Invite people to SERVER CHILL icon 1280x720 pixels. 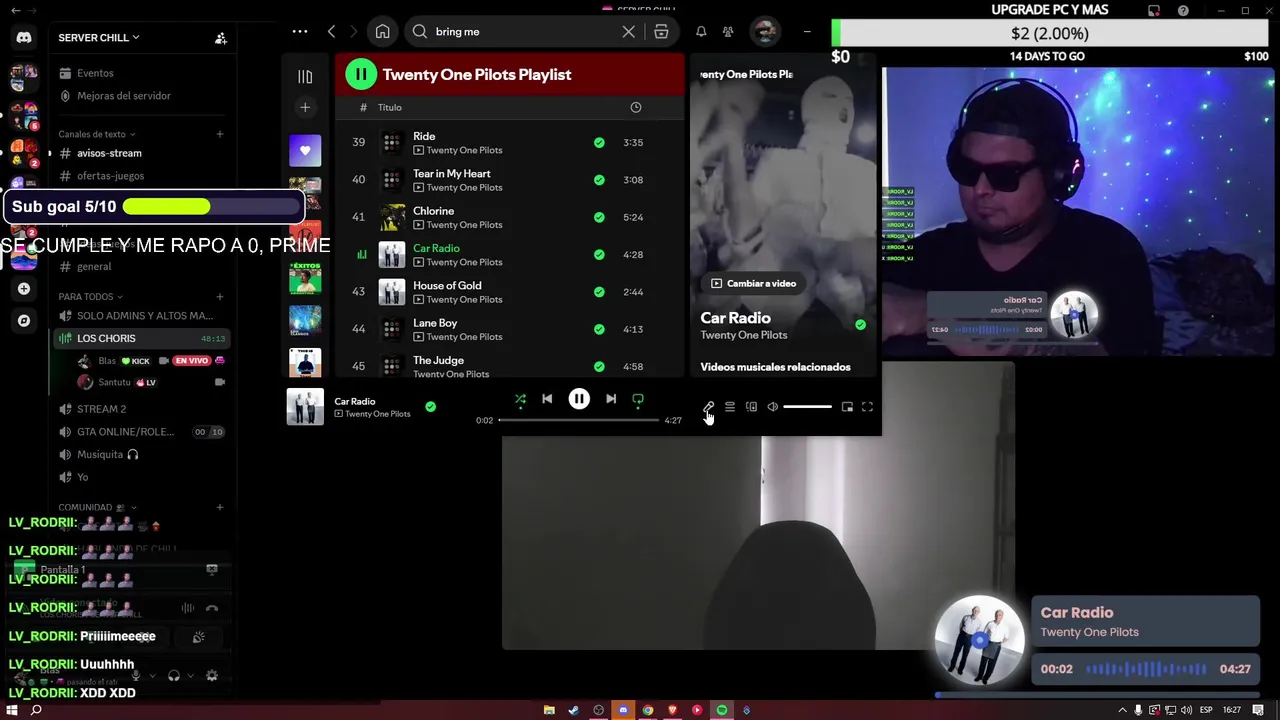coord(221,38)
